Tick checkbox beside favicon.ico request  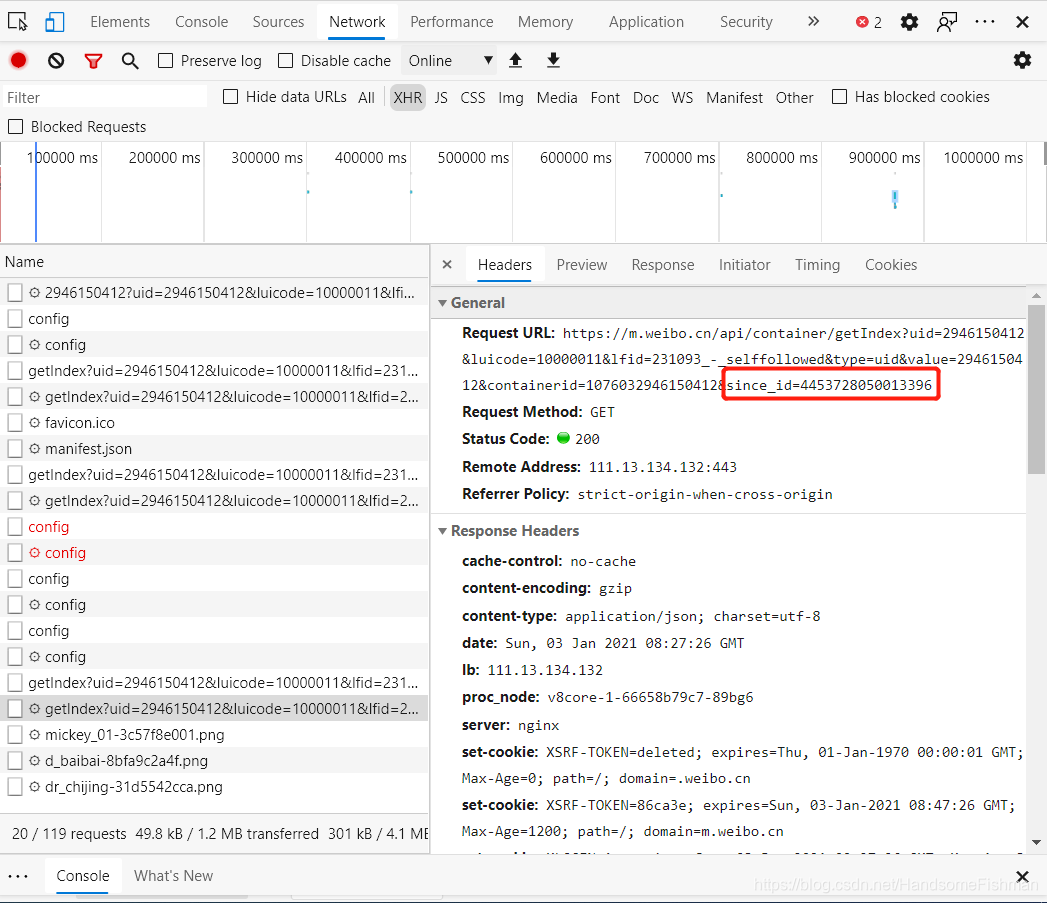coord(15,423)
